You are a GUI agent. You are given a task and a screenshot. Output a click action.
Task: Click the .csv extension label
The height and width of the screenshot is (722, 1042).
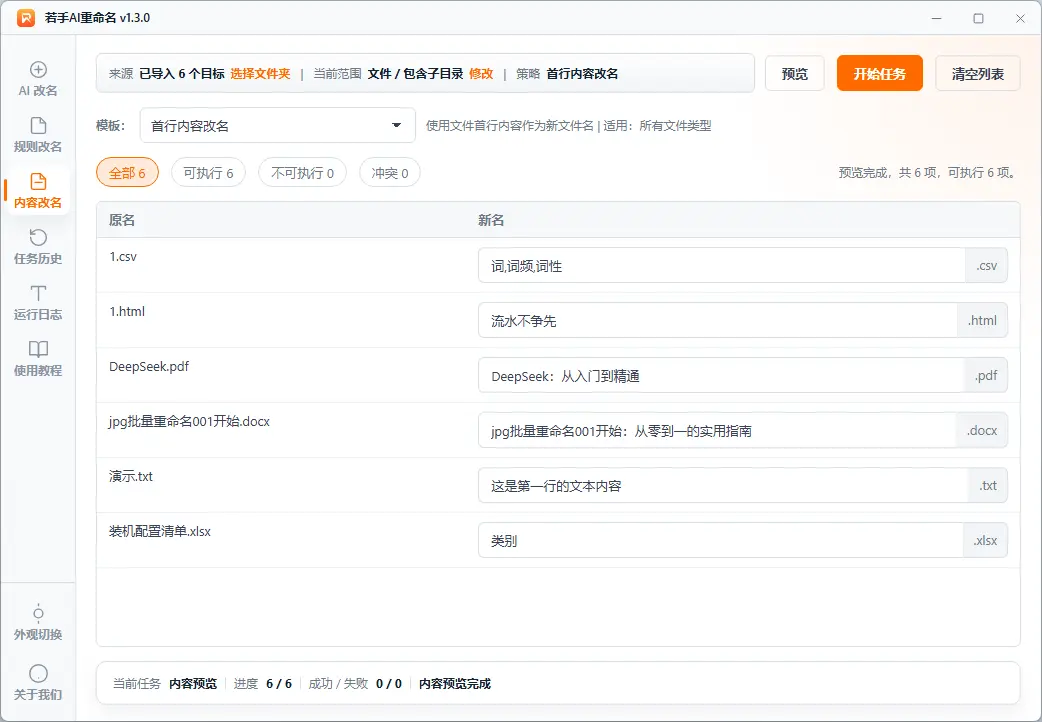986,266
